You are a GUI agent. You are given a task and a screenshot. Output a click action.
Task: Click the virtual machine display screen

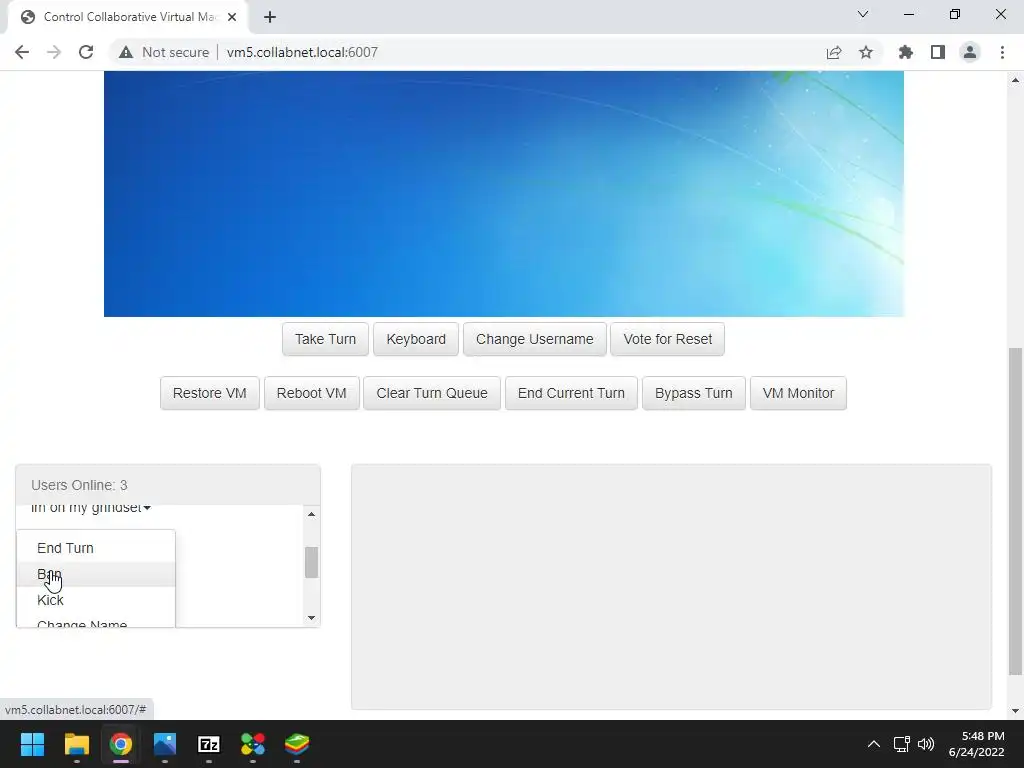tap(504, 194)
